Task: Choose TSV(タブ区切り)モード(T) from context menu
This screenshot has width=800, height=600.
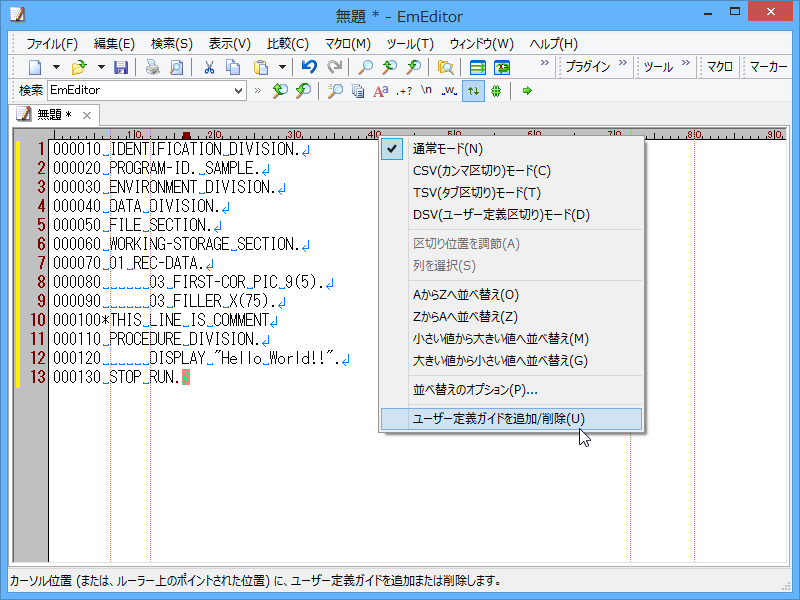Action: tap(511, 193)
